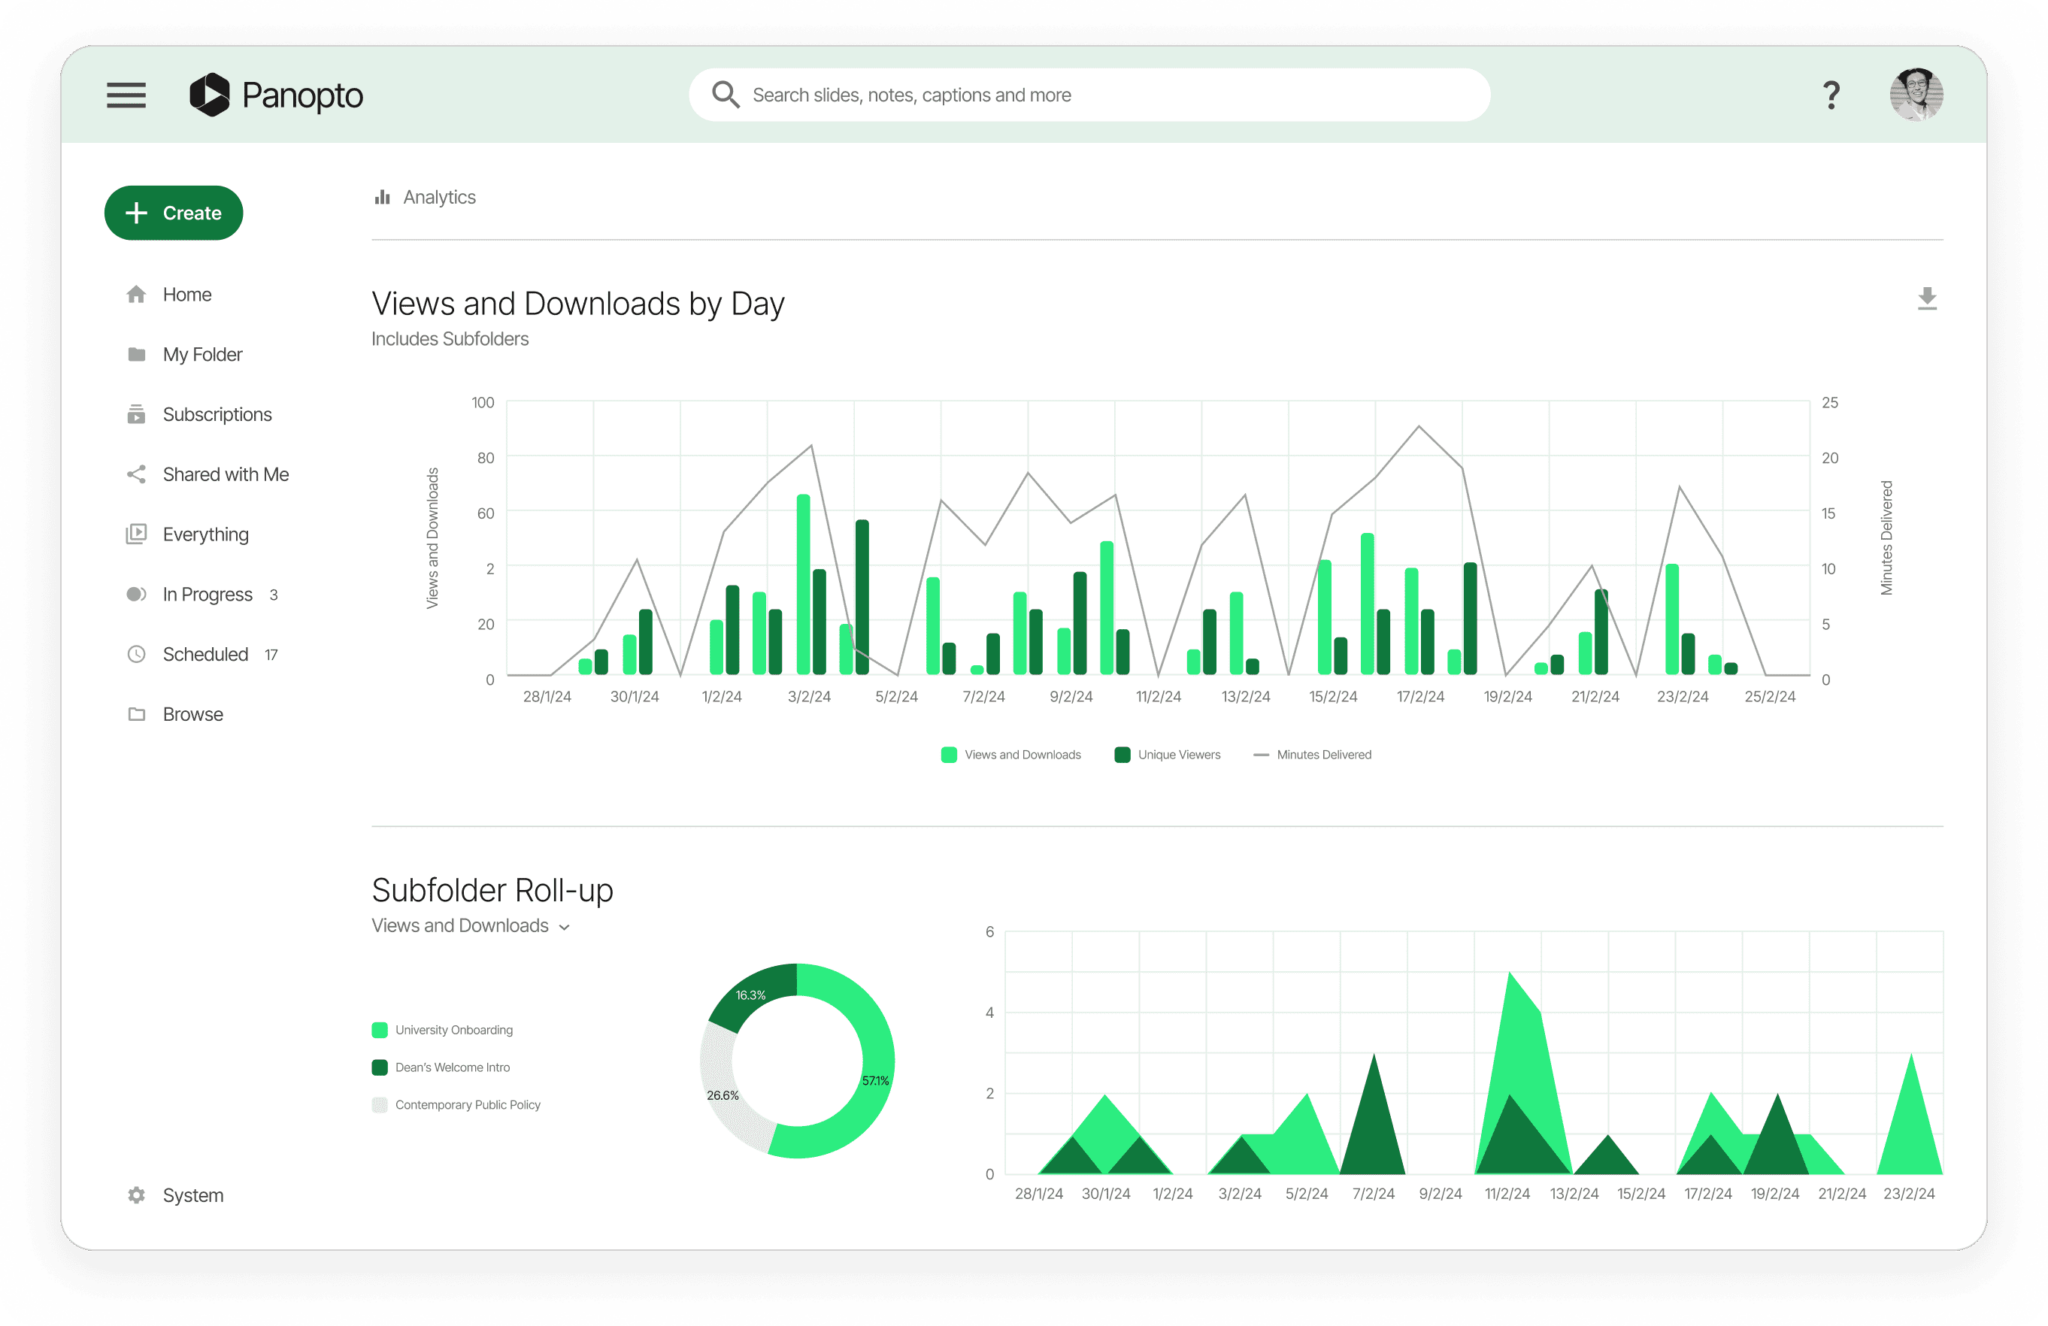Toggle Minutes Delivered legend line
The height and width of the screenshot is (1326, 2048).
(x=1312, y=755)
